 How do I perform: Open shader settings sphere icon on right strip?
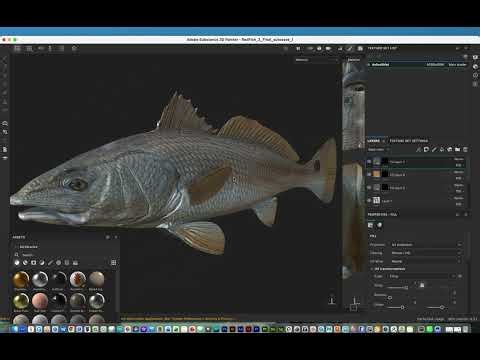pos(475,67)
